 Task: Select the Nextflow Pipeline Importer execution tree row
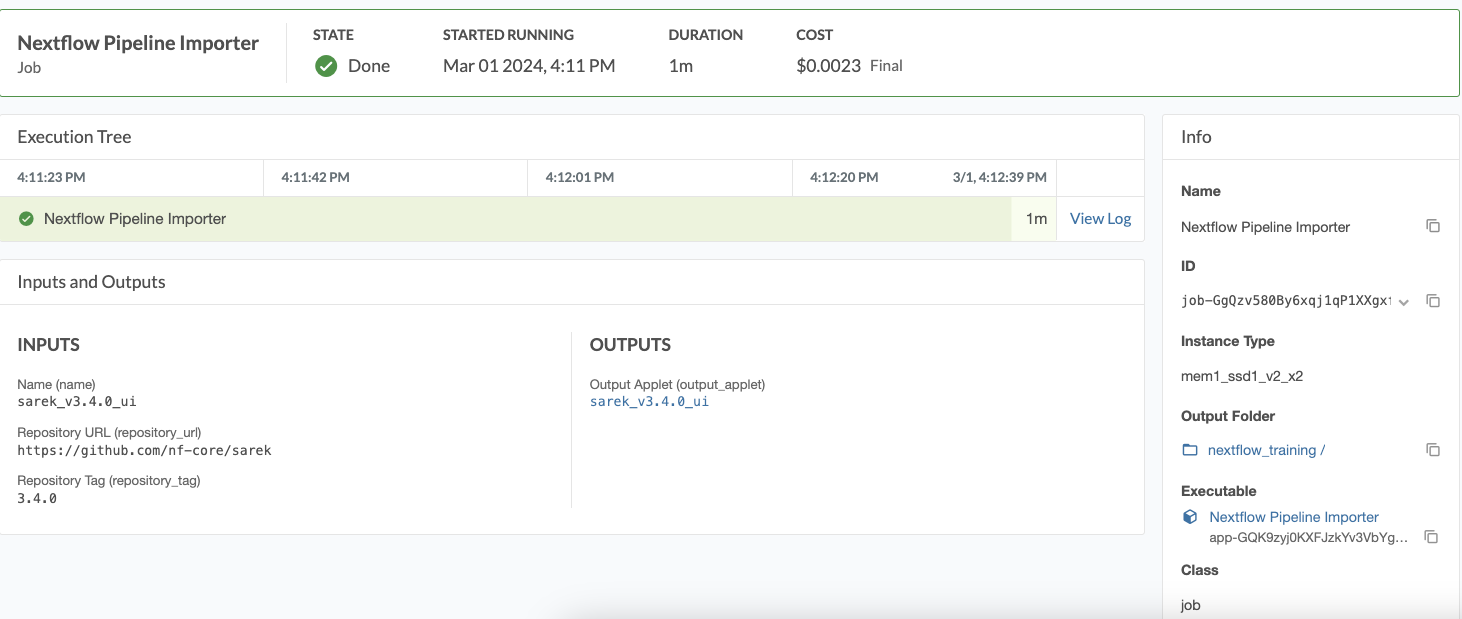coord(135,219)
